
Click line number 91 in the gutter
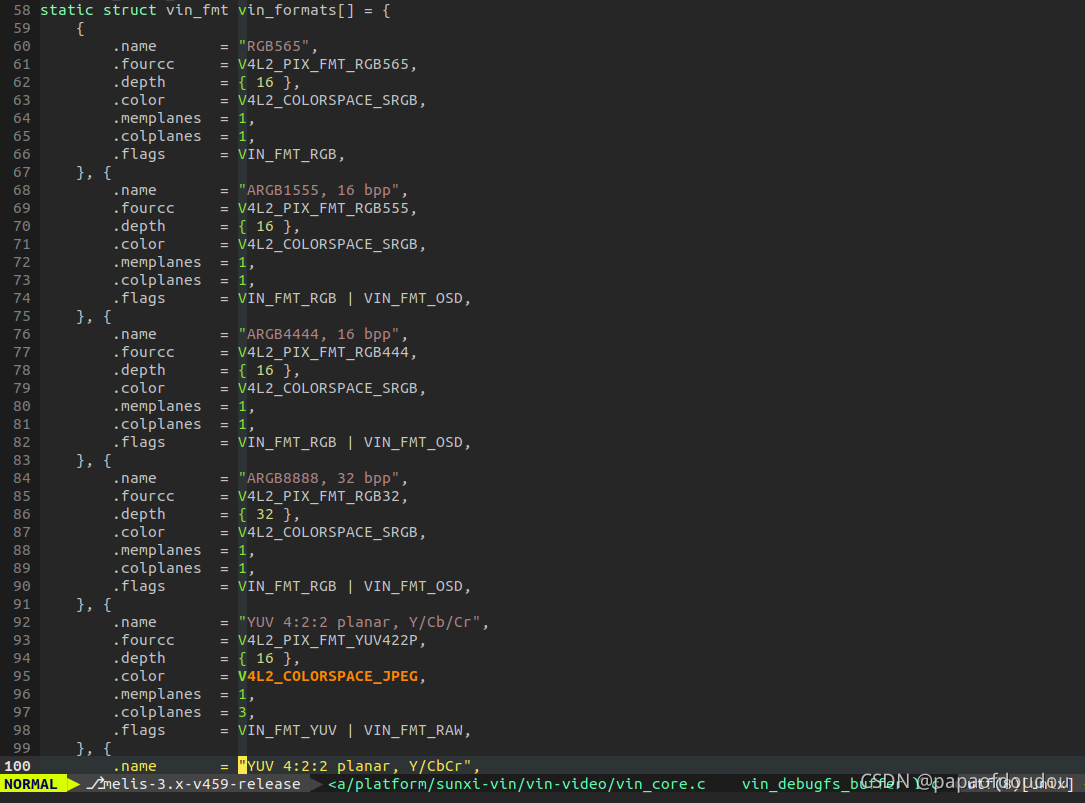[x=22, y=604]
